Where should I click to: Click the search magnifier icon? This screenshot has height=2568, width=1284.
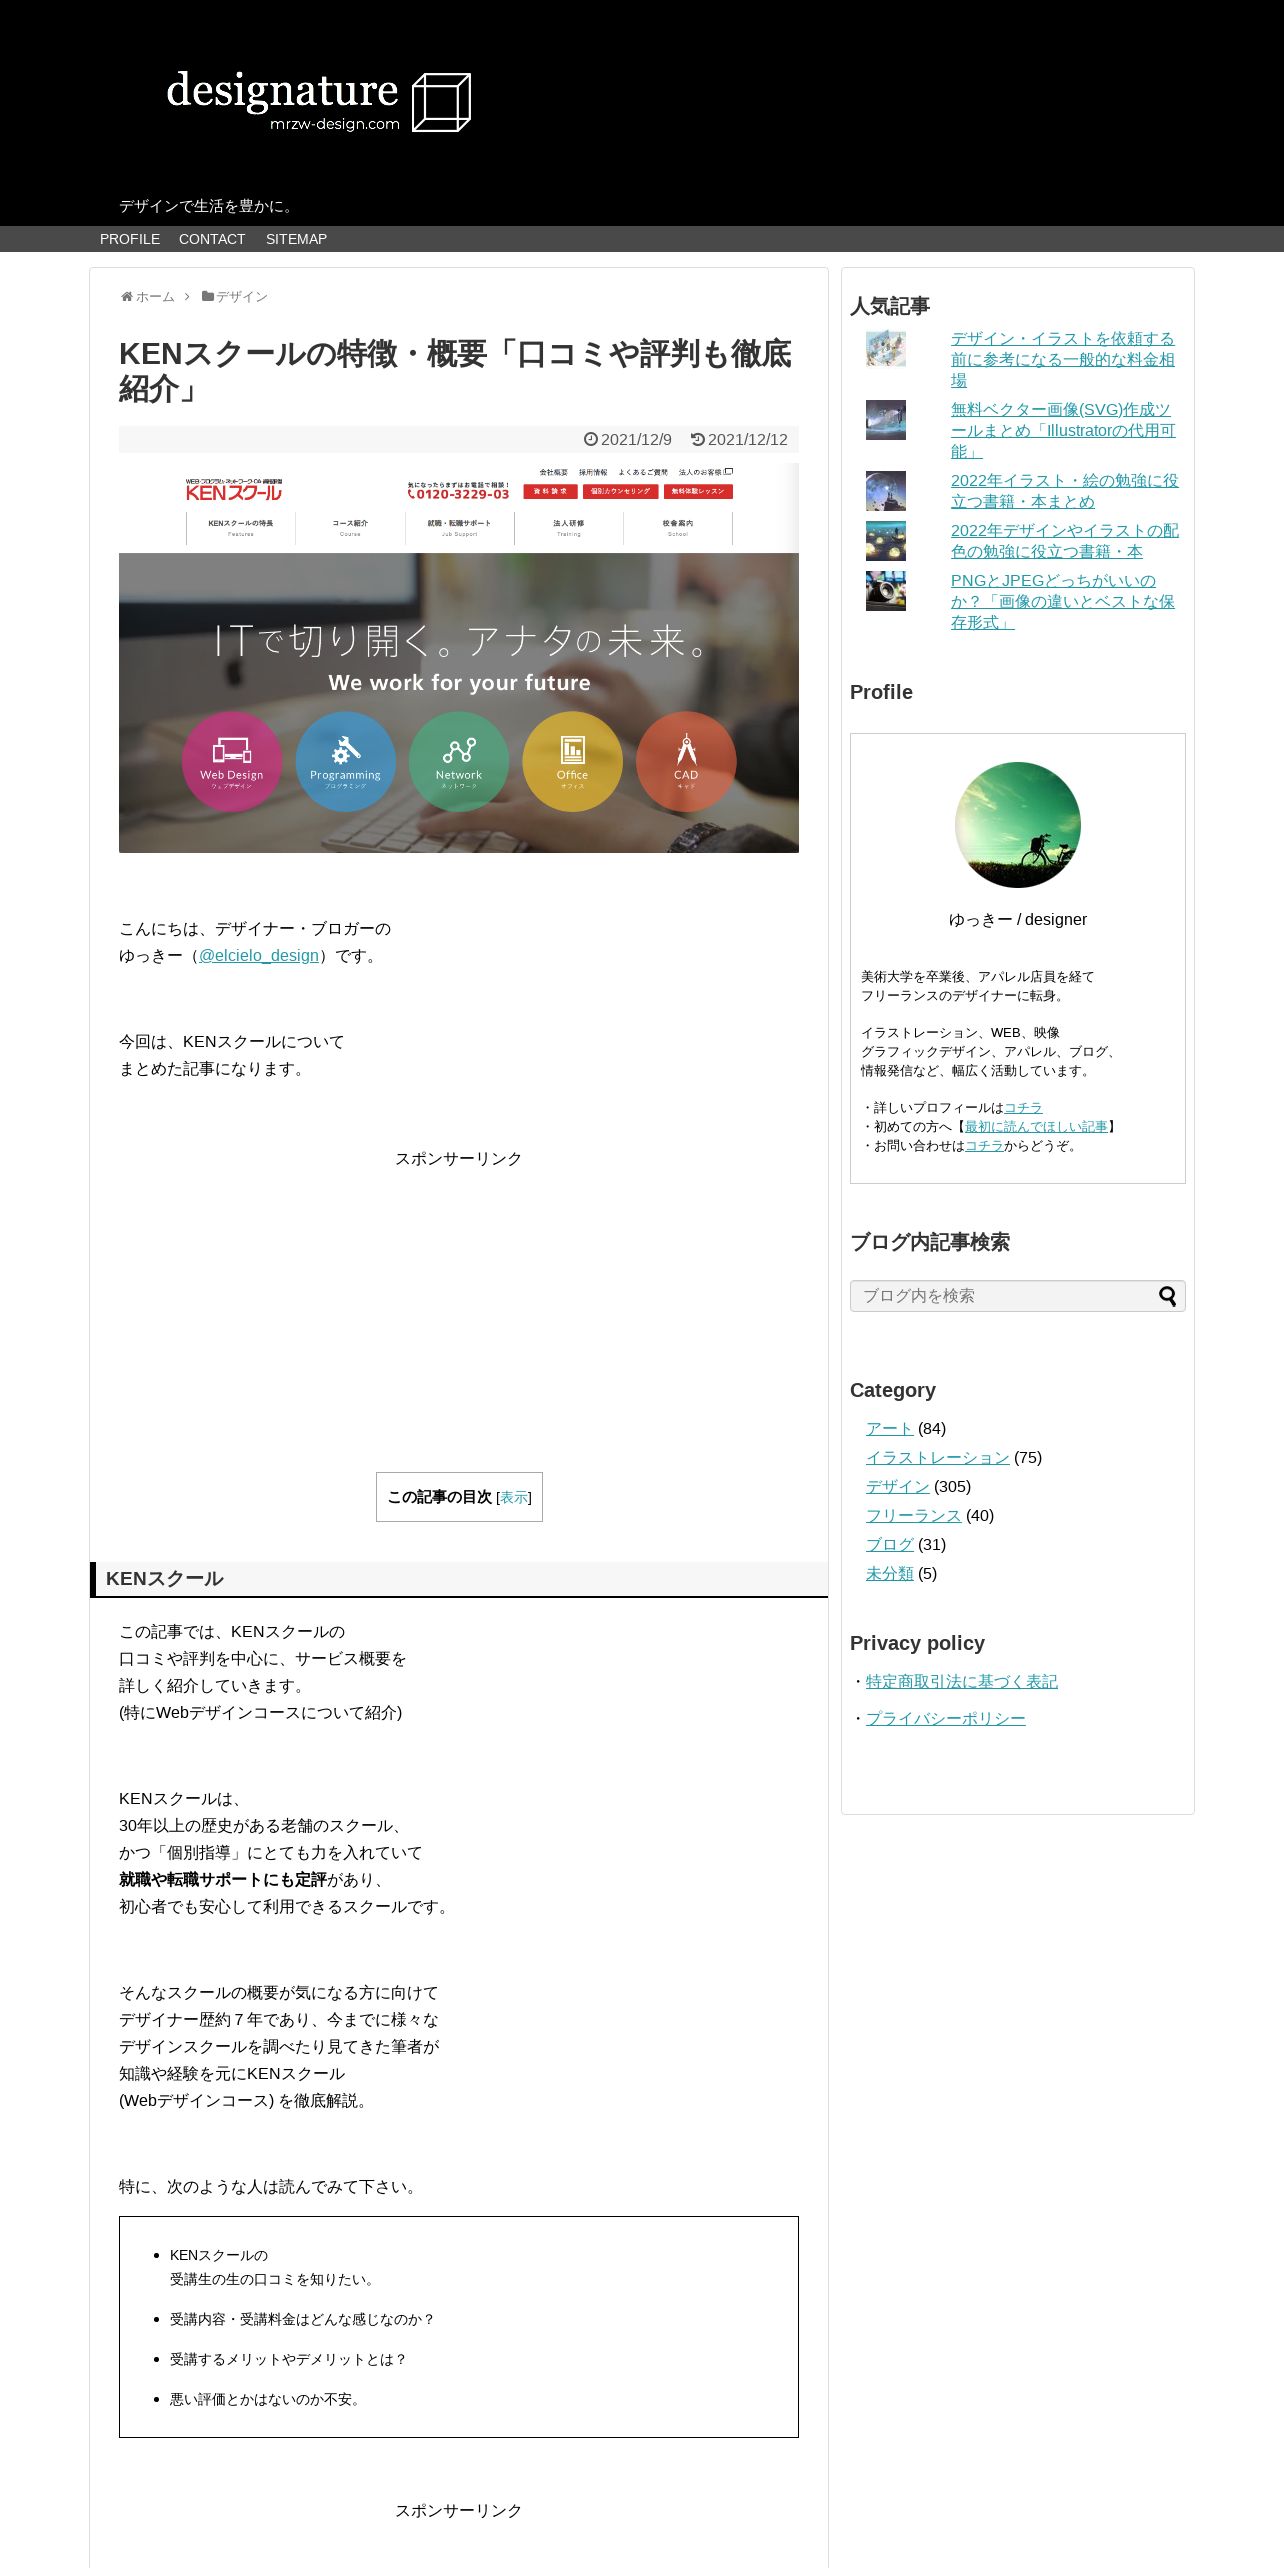(1167, 1296)
